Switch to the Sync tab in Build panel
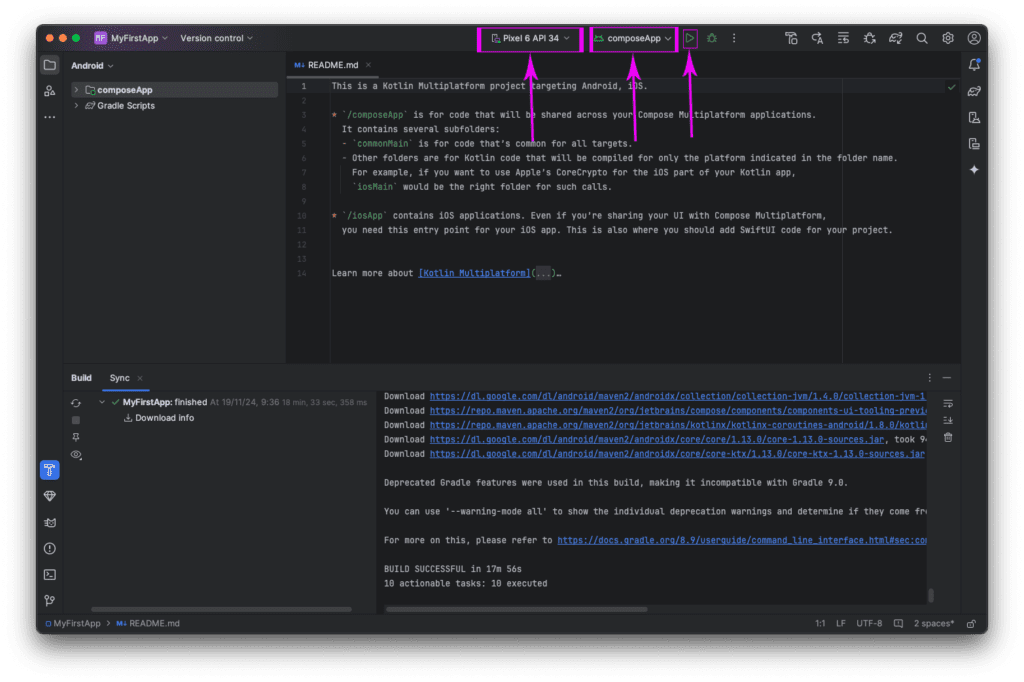 coord(121,378)
